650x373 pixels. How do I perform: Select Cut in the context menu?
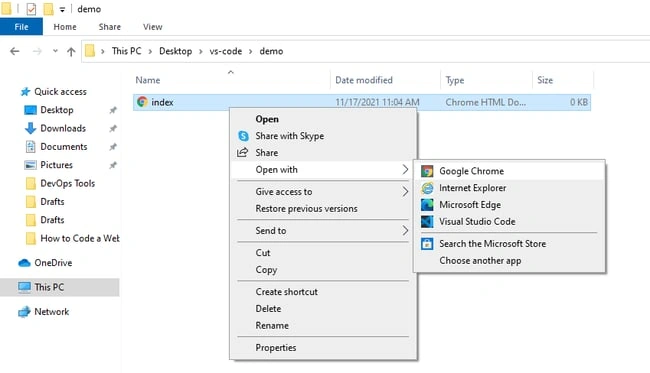[323, 253]
